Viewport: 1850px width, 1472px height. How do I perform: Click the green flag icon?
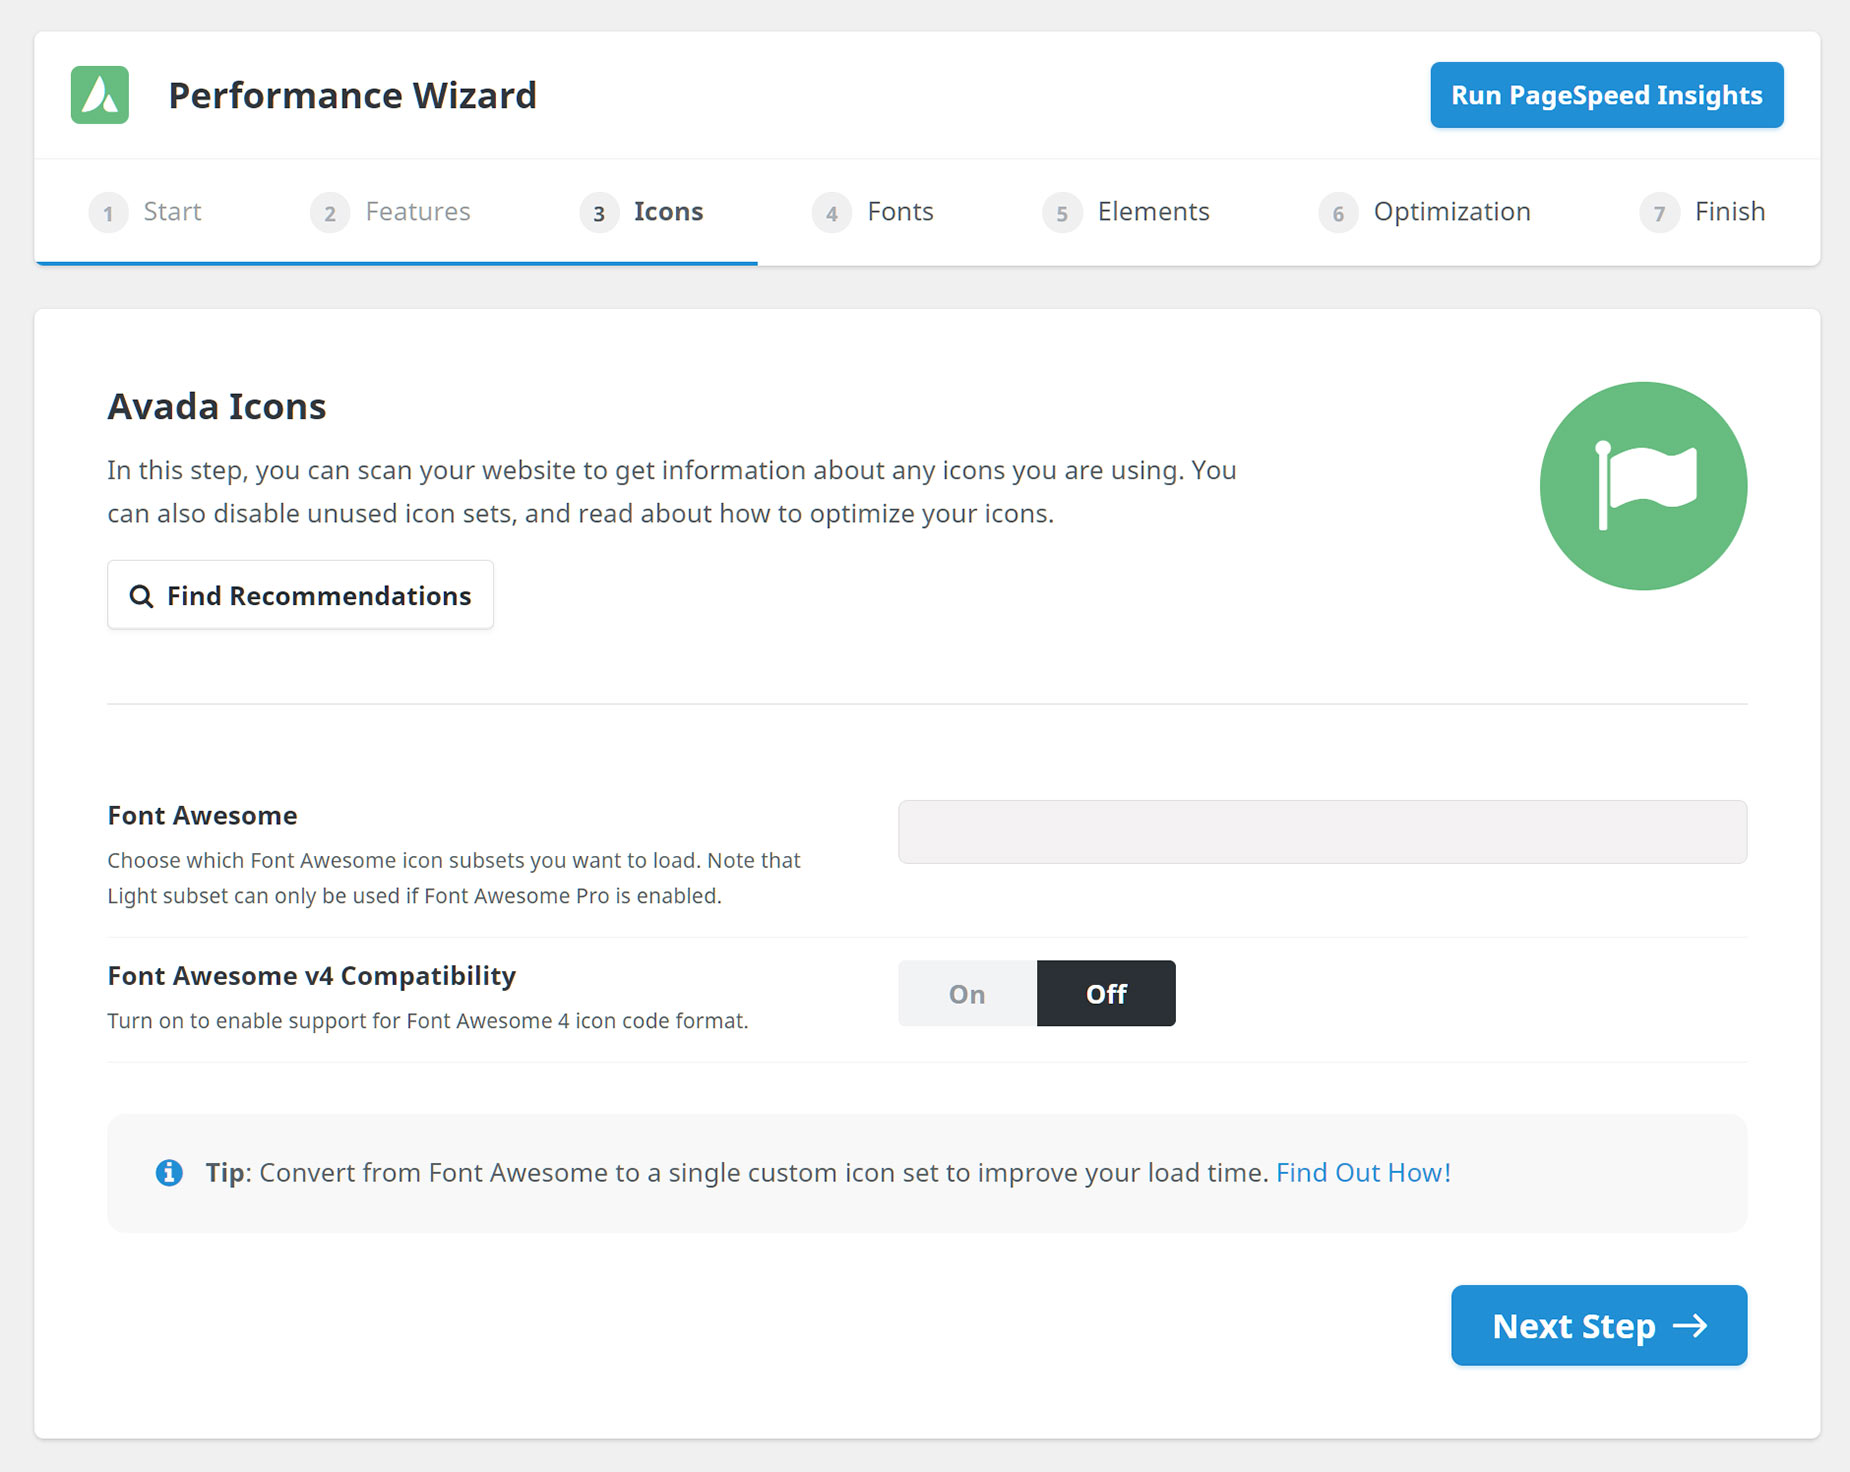pyautogui.click(x=1643, y=486)
